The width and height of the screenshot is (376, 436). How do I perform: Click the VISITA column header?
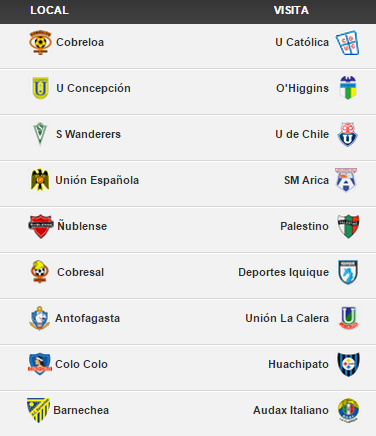pyautogui.click(x=291, y=10)
